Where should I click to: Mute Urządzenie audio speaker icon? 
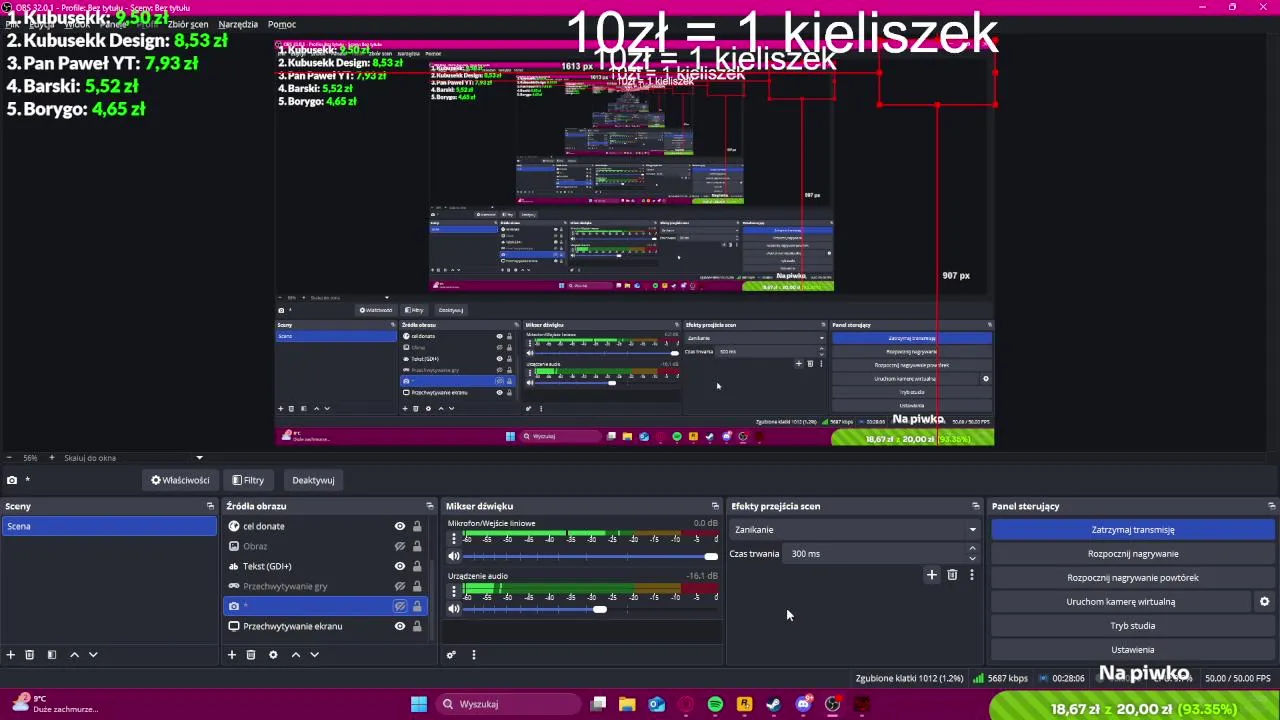pos(454,609)
